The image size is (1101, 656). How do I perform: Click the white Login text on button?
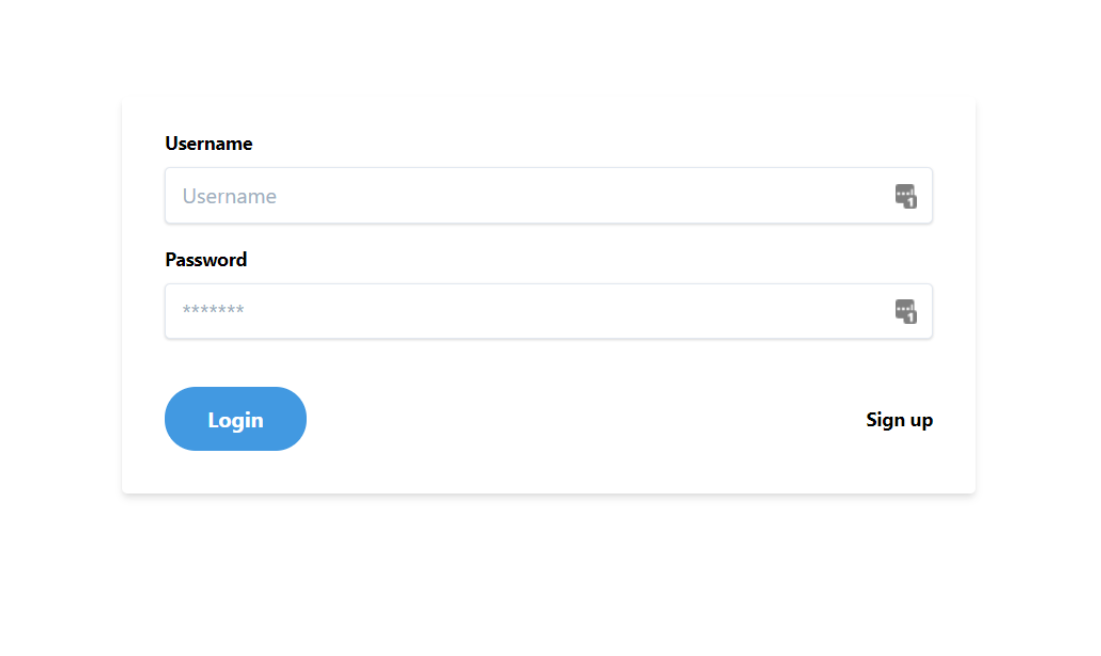coord(235,420)
